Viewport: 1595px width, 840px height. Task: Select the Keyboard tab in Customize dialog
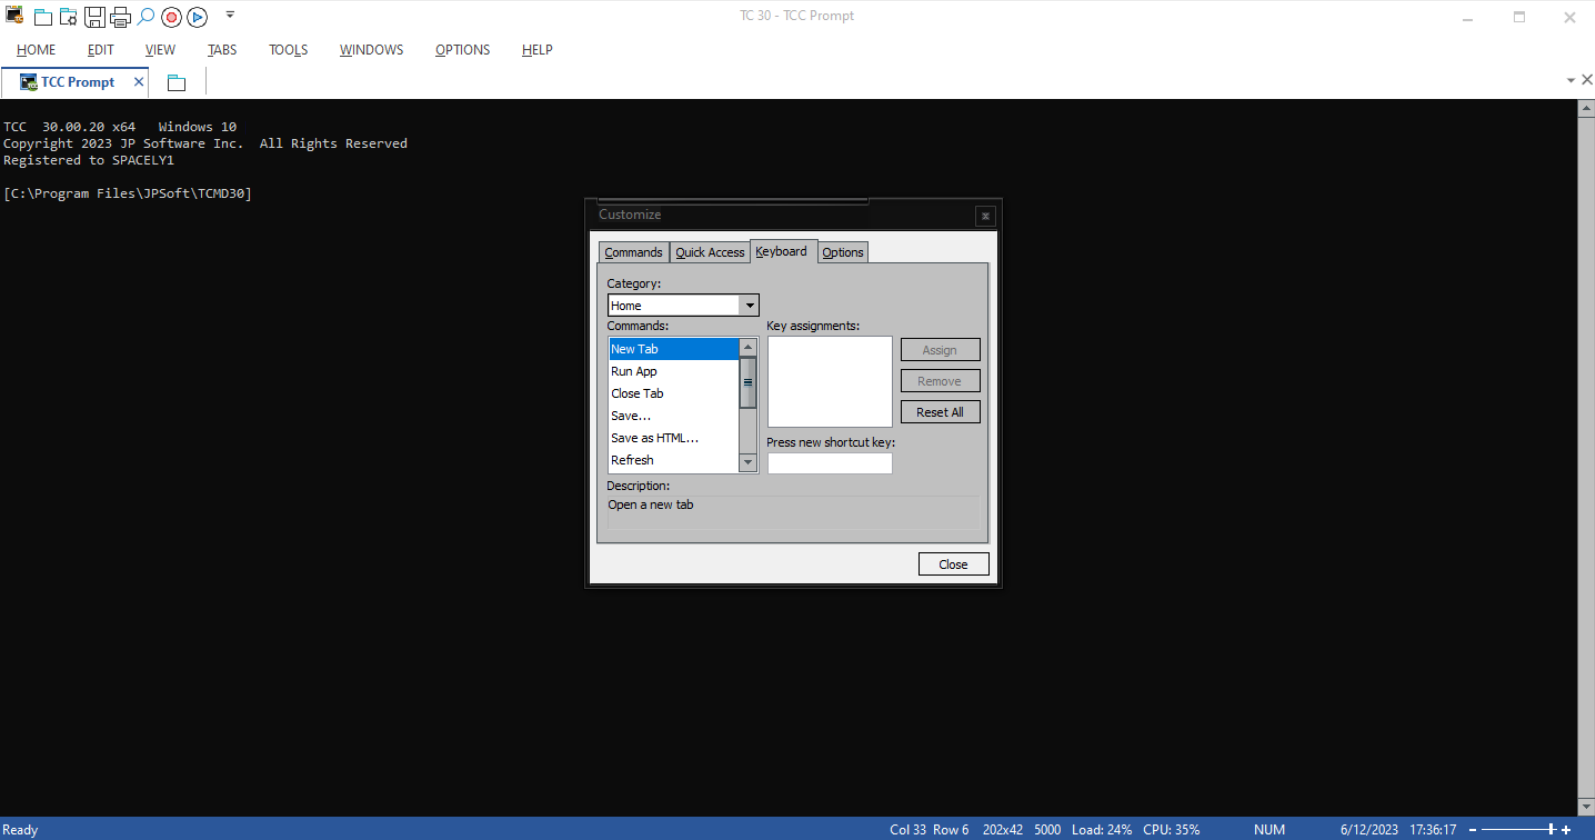(782, 251)
